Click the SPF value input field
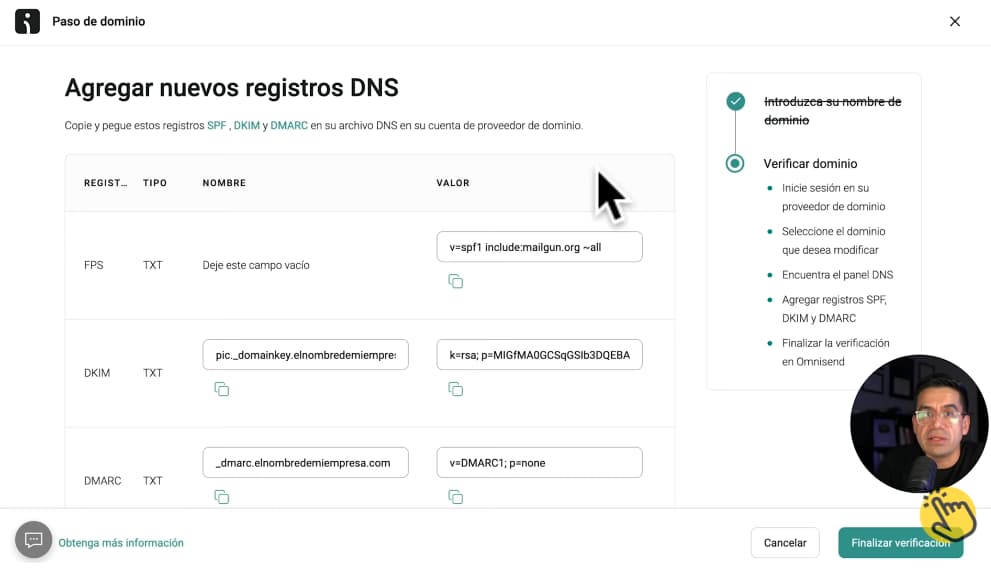 pyautogui.click(x=539, y=247)
